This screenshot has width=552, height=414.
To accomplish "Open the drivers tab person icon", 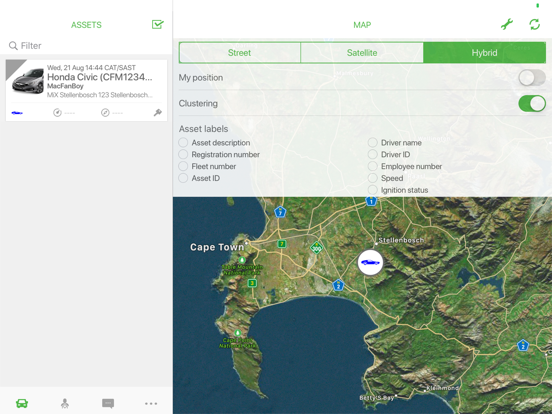I will click(65, 403).
